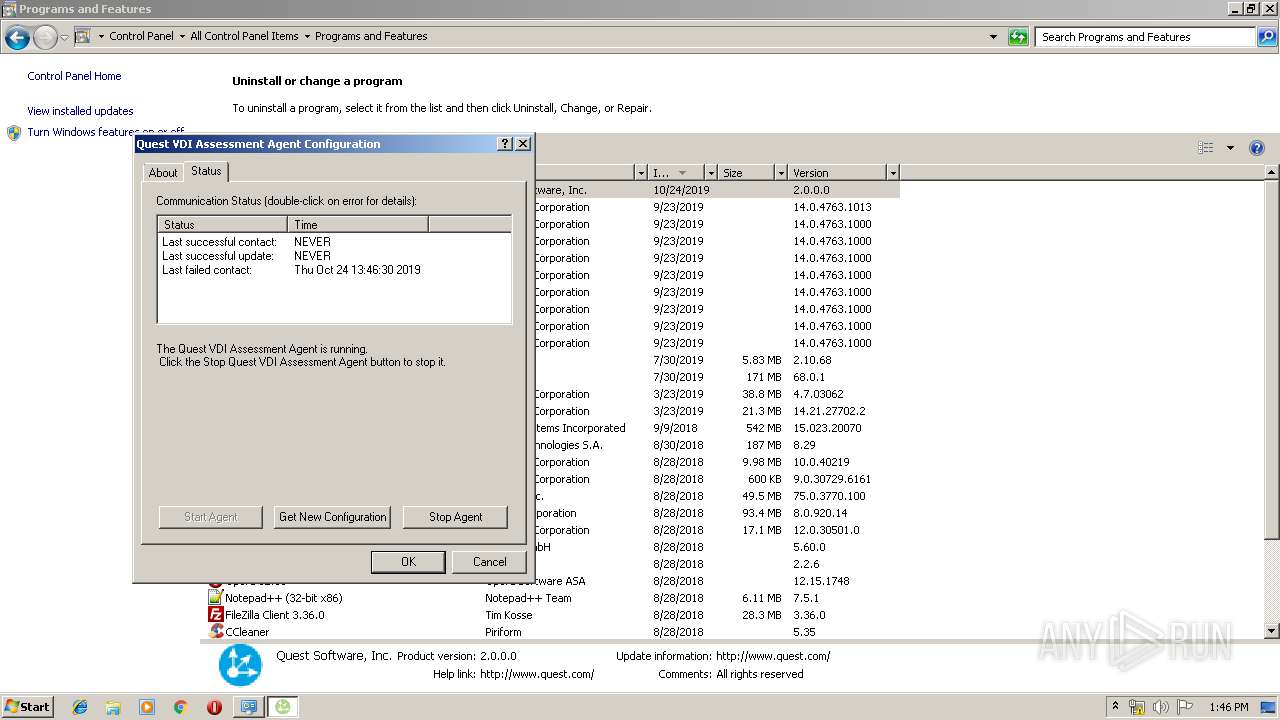Open Windows Explorer folder taskbar icon
Image resolution: width=1280 pixels, height=720 pixels.
point(113,707)
